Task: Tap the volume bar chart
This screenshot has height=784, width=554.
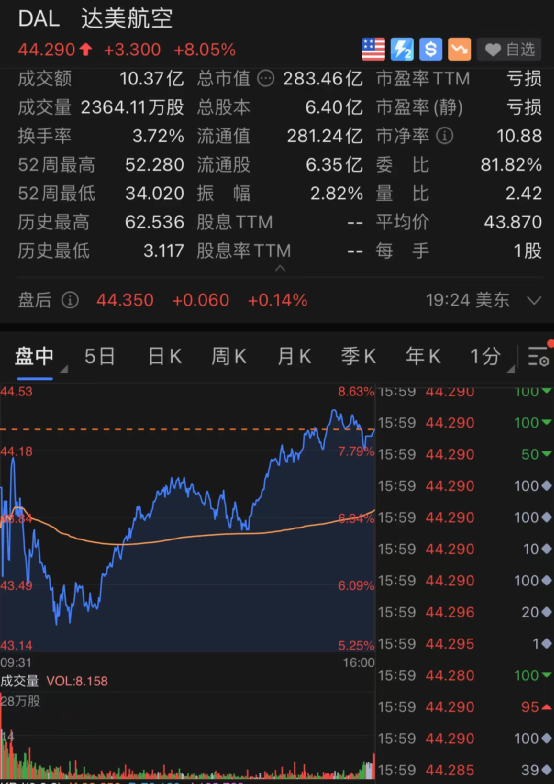Action: pyautogui.click(x=188, y=735)
